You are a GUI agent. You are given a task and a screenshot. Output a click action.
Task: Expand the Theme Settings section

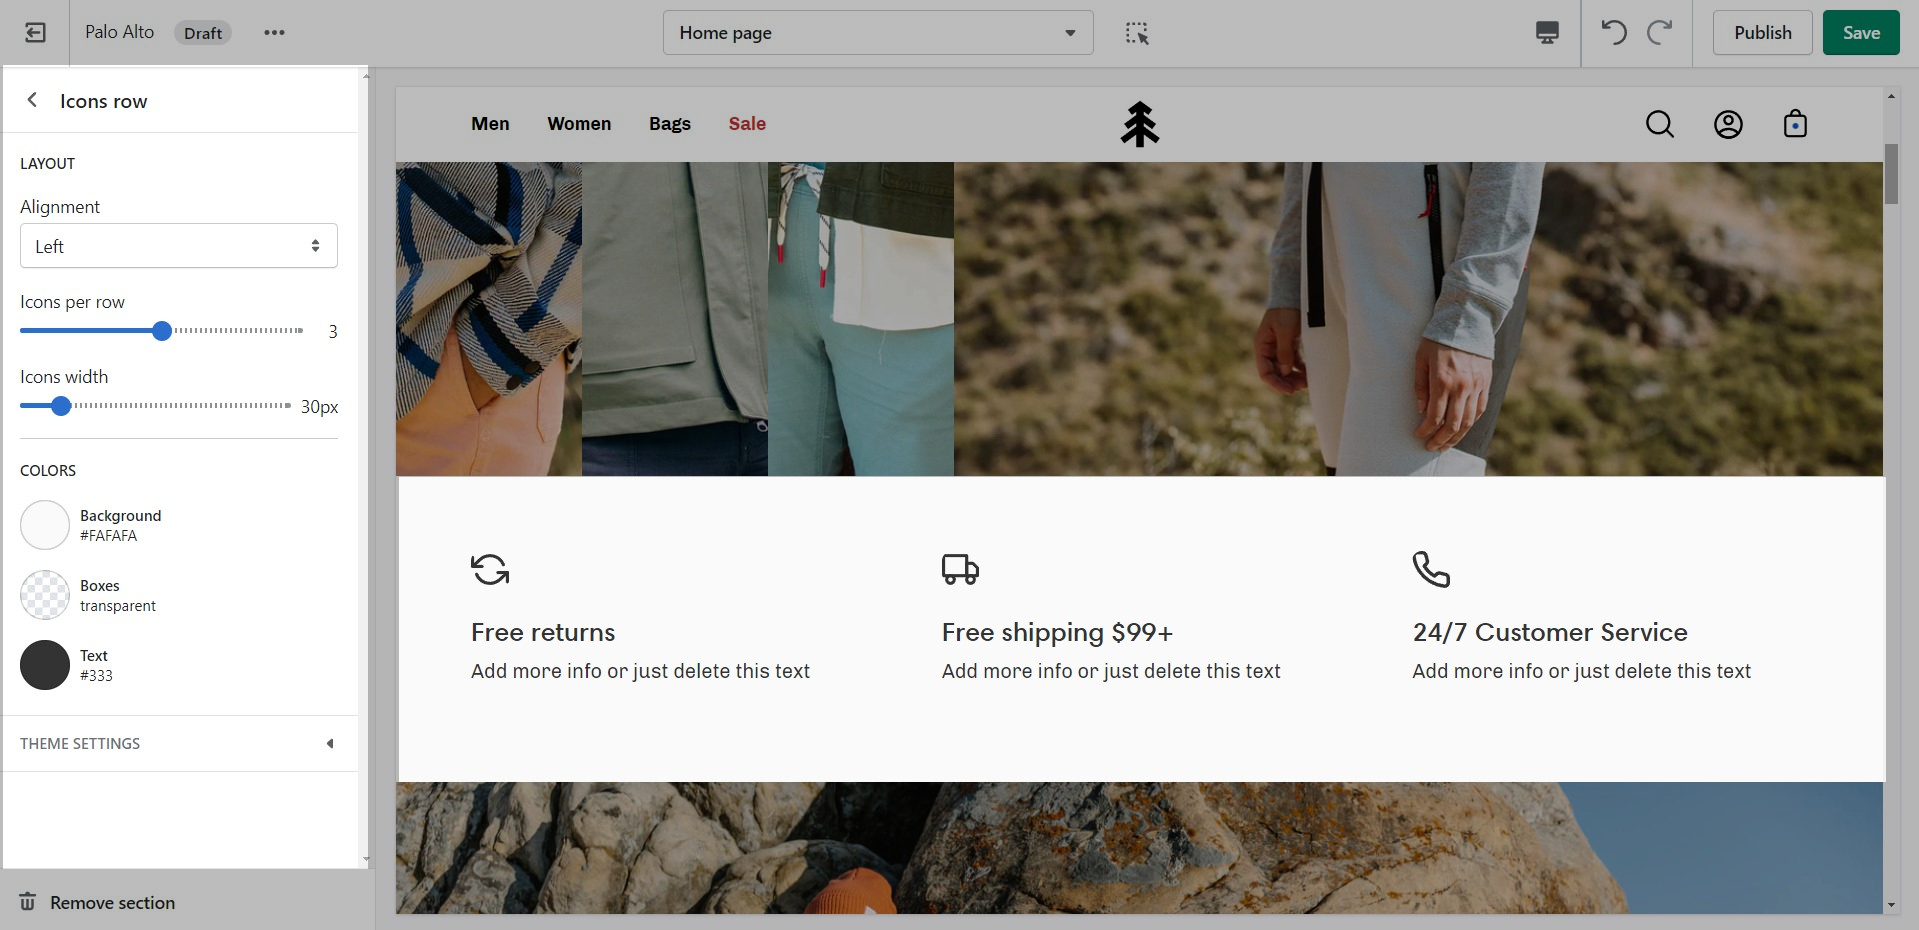click(x=179, y=743)
